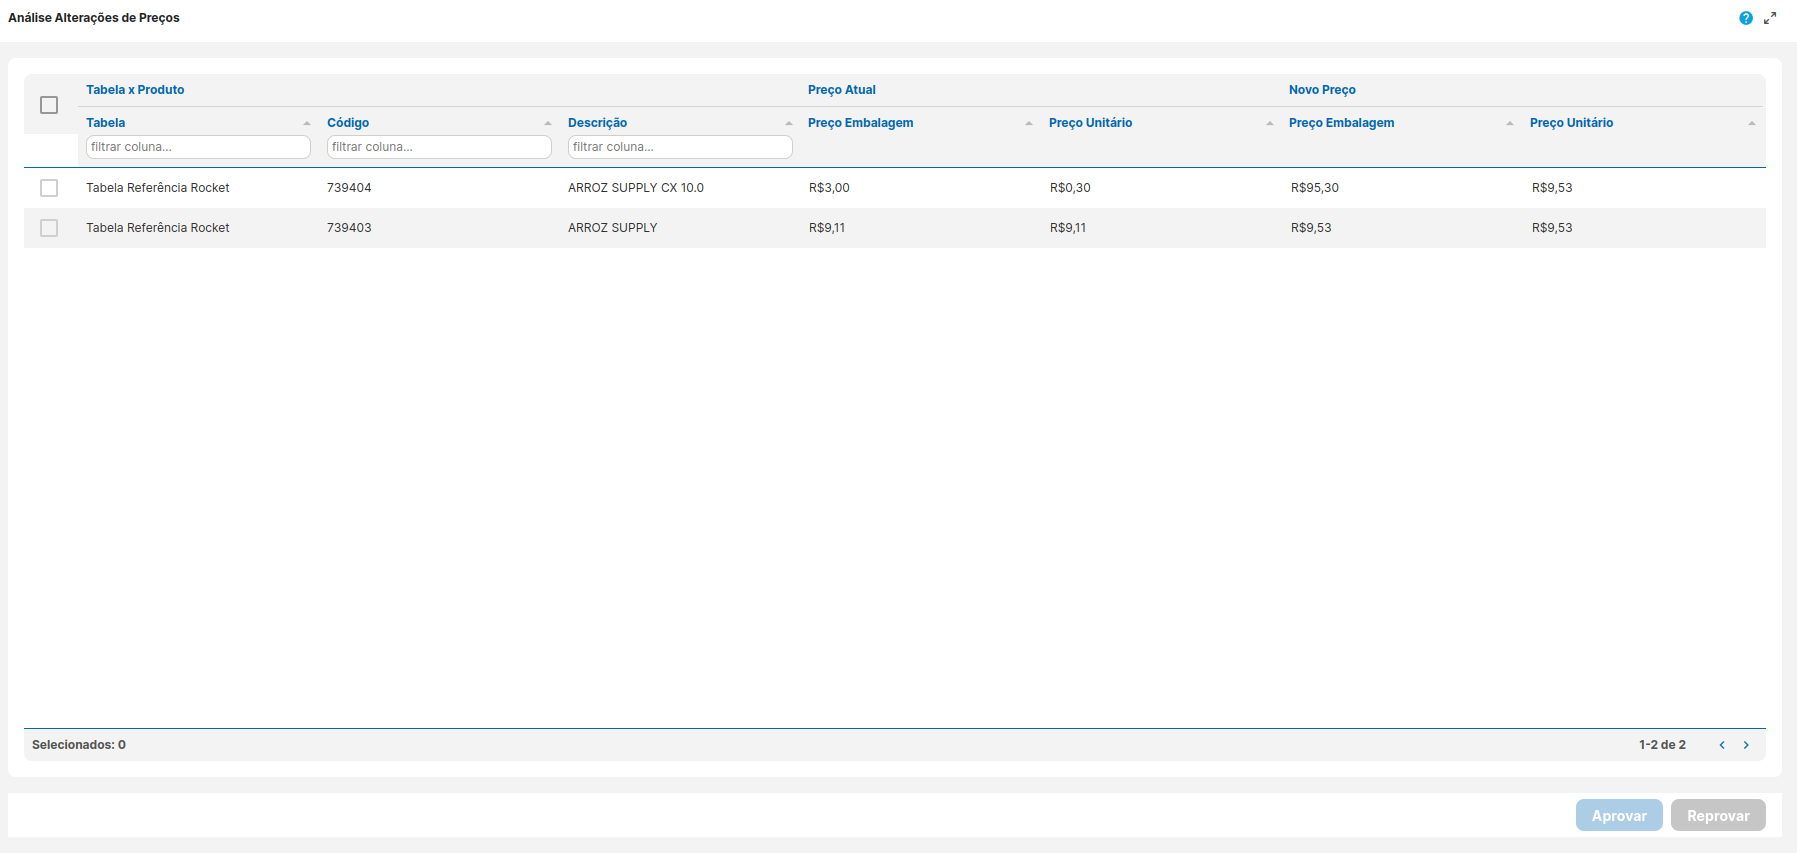Click sort arrow on Tabela column
This screenshot has width=1797, height=853.
point(307,123)
